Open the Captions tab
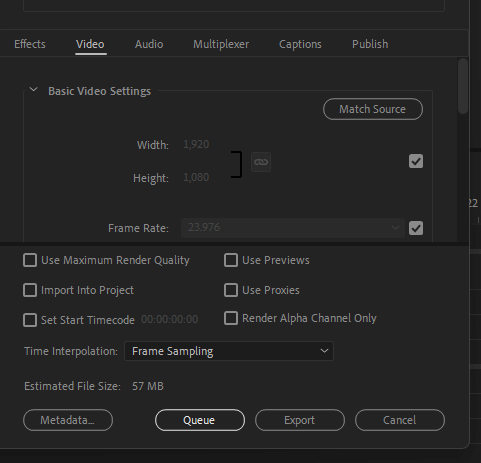 coord(300,44)
